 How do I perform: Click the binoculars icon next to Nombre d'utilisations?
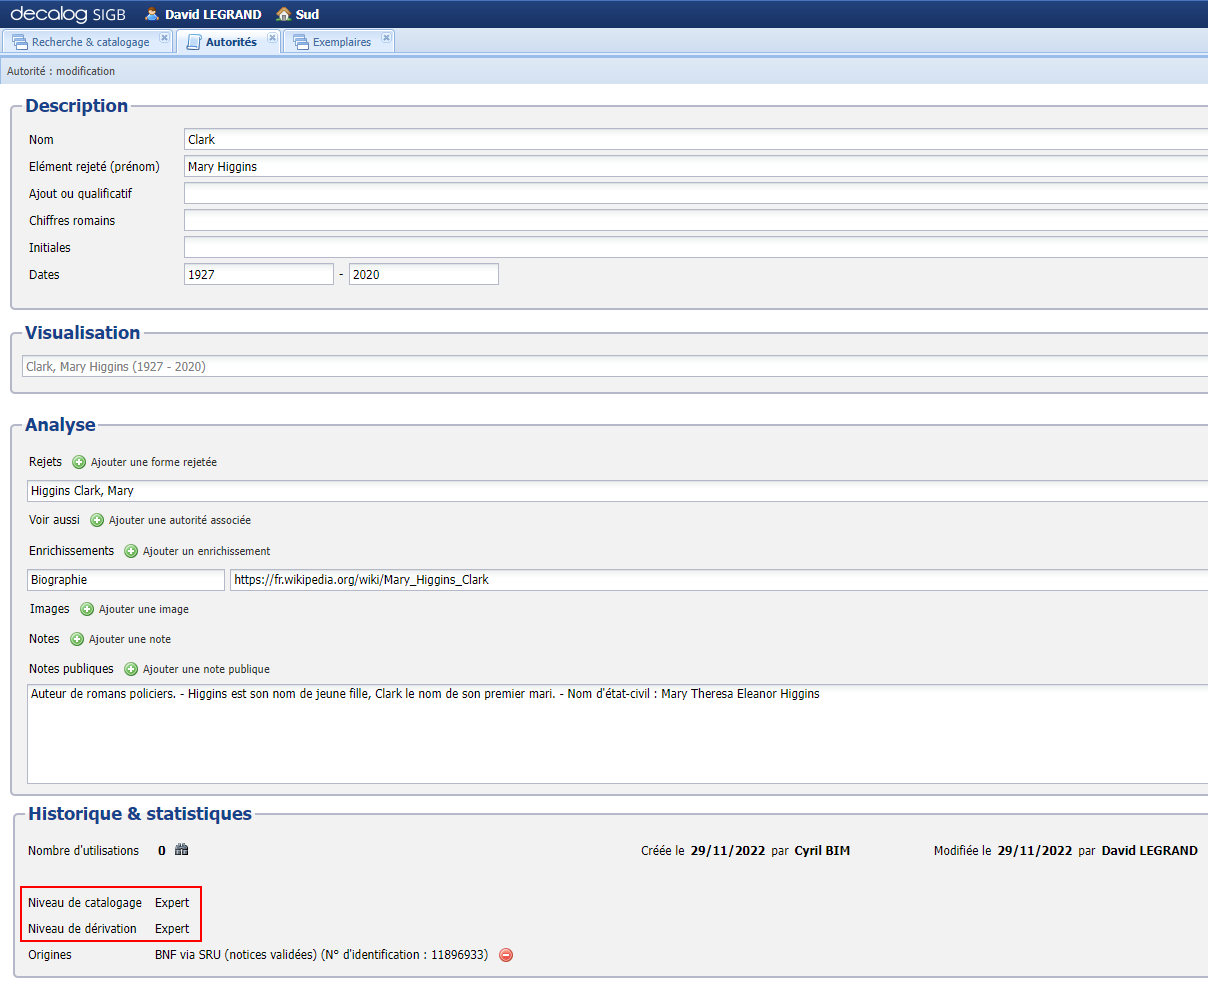(x=180, y=850)
